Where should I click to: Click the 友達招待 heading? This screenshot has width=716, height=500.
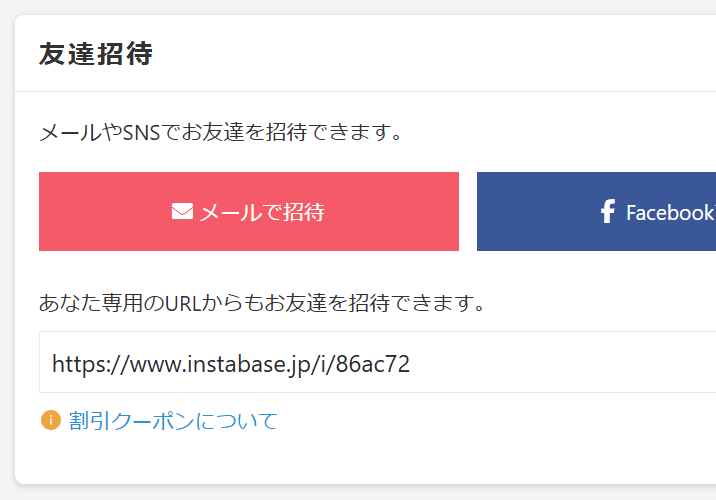coord(95,54)
